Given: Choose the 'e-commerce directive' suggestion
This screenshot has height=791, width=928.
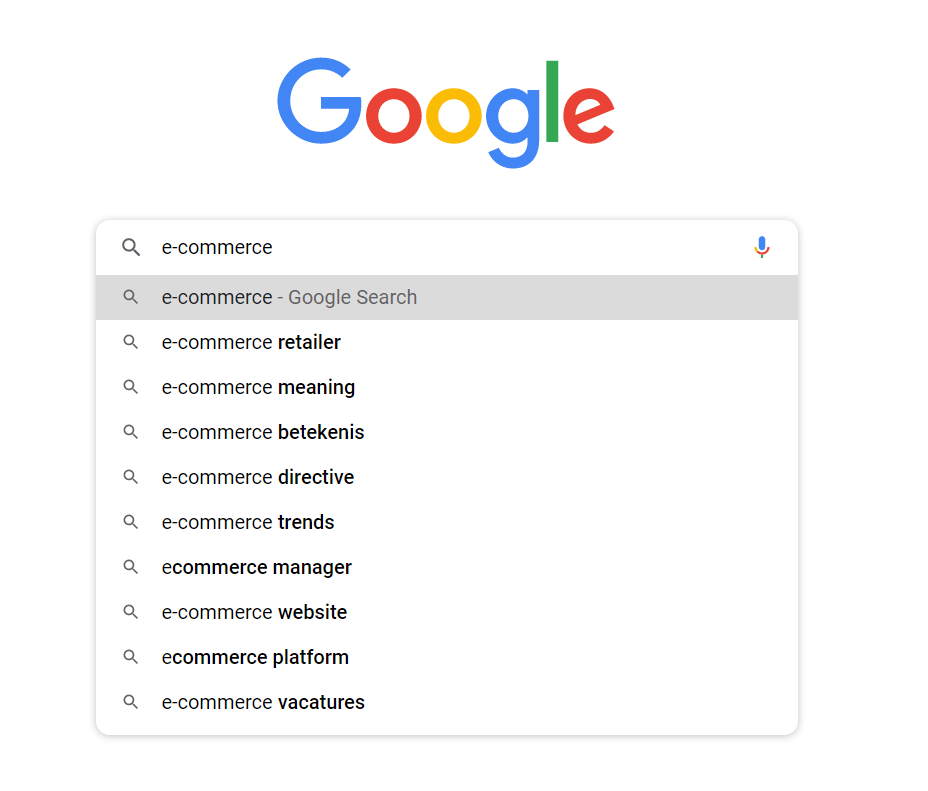Looking at the screenshot, I should tap(258, 477).
